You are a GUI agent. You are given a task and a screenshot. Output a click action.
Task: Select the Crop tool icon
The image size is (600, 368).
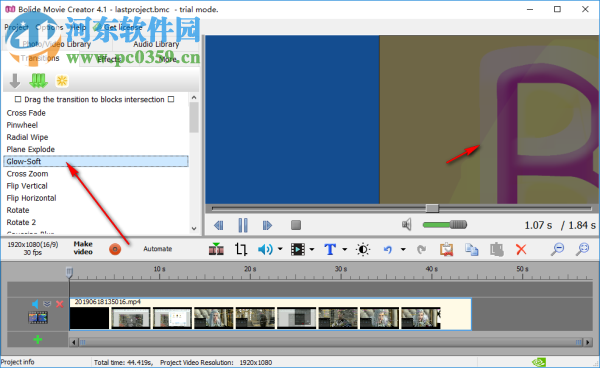(241, 249)
